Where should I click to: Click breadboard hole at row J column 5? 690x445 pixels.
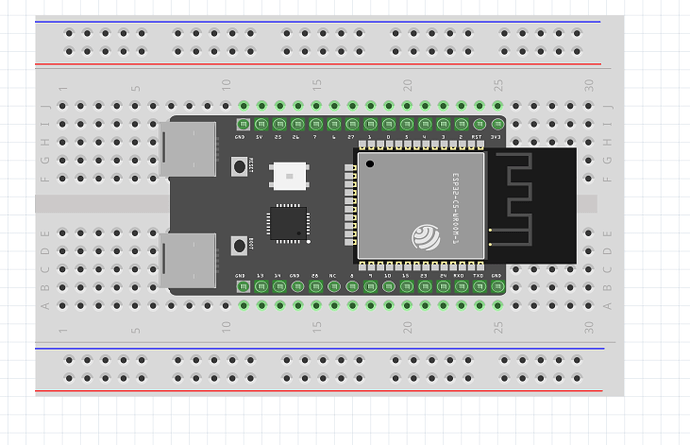click(135, 106)
